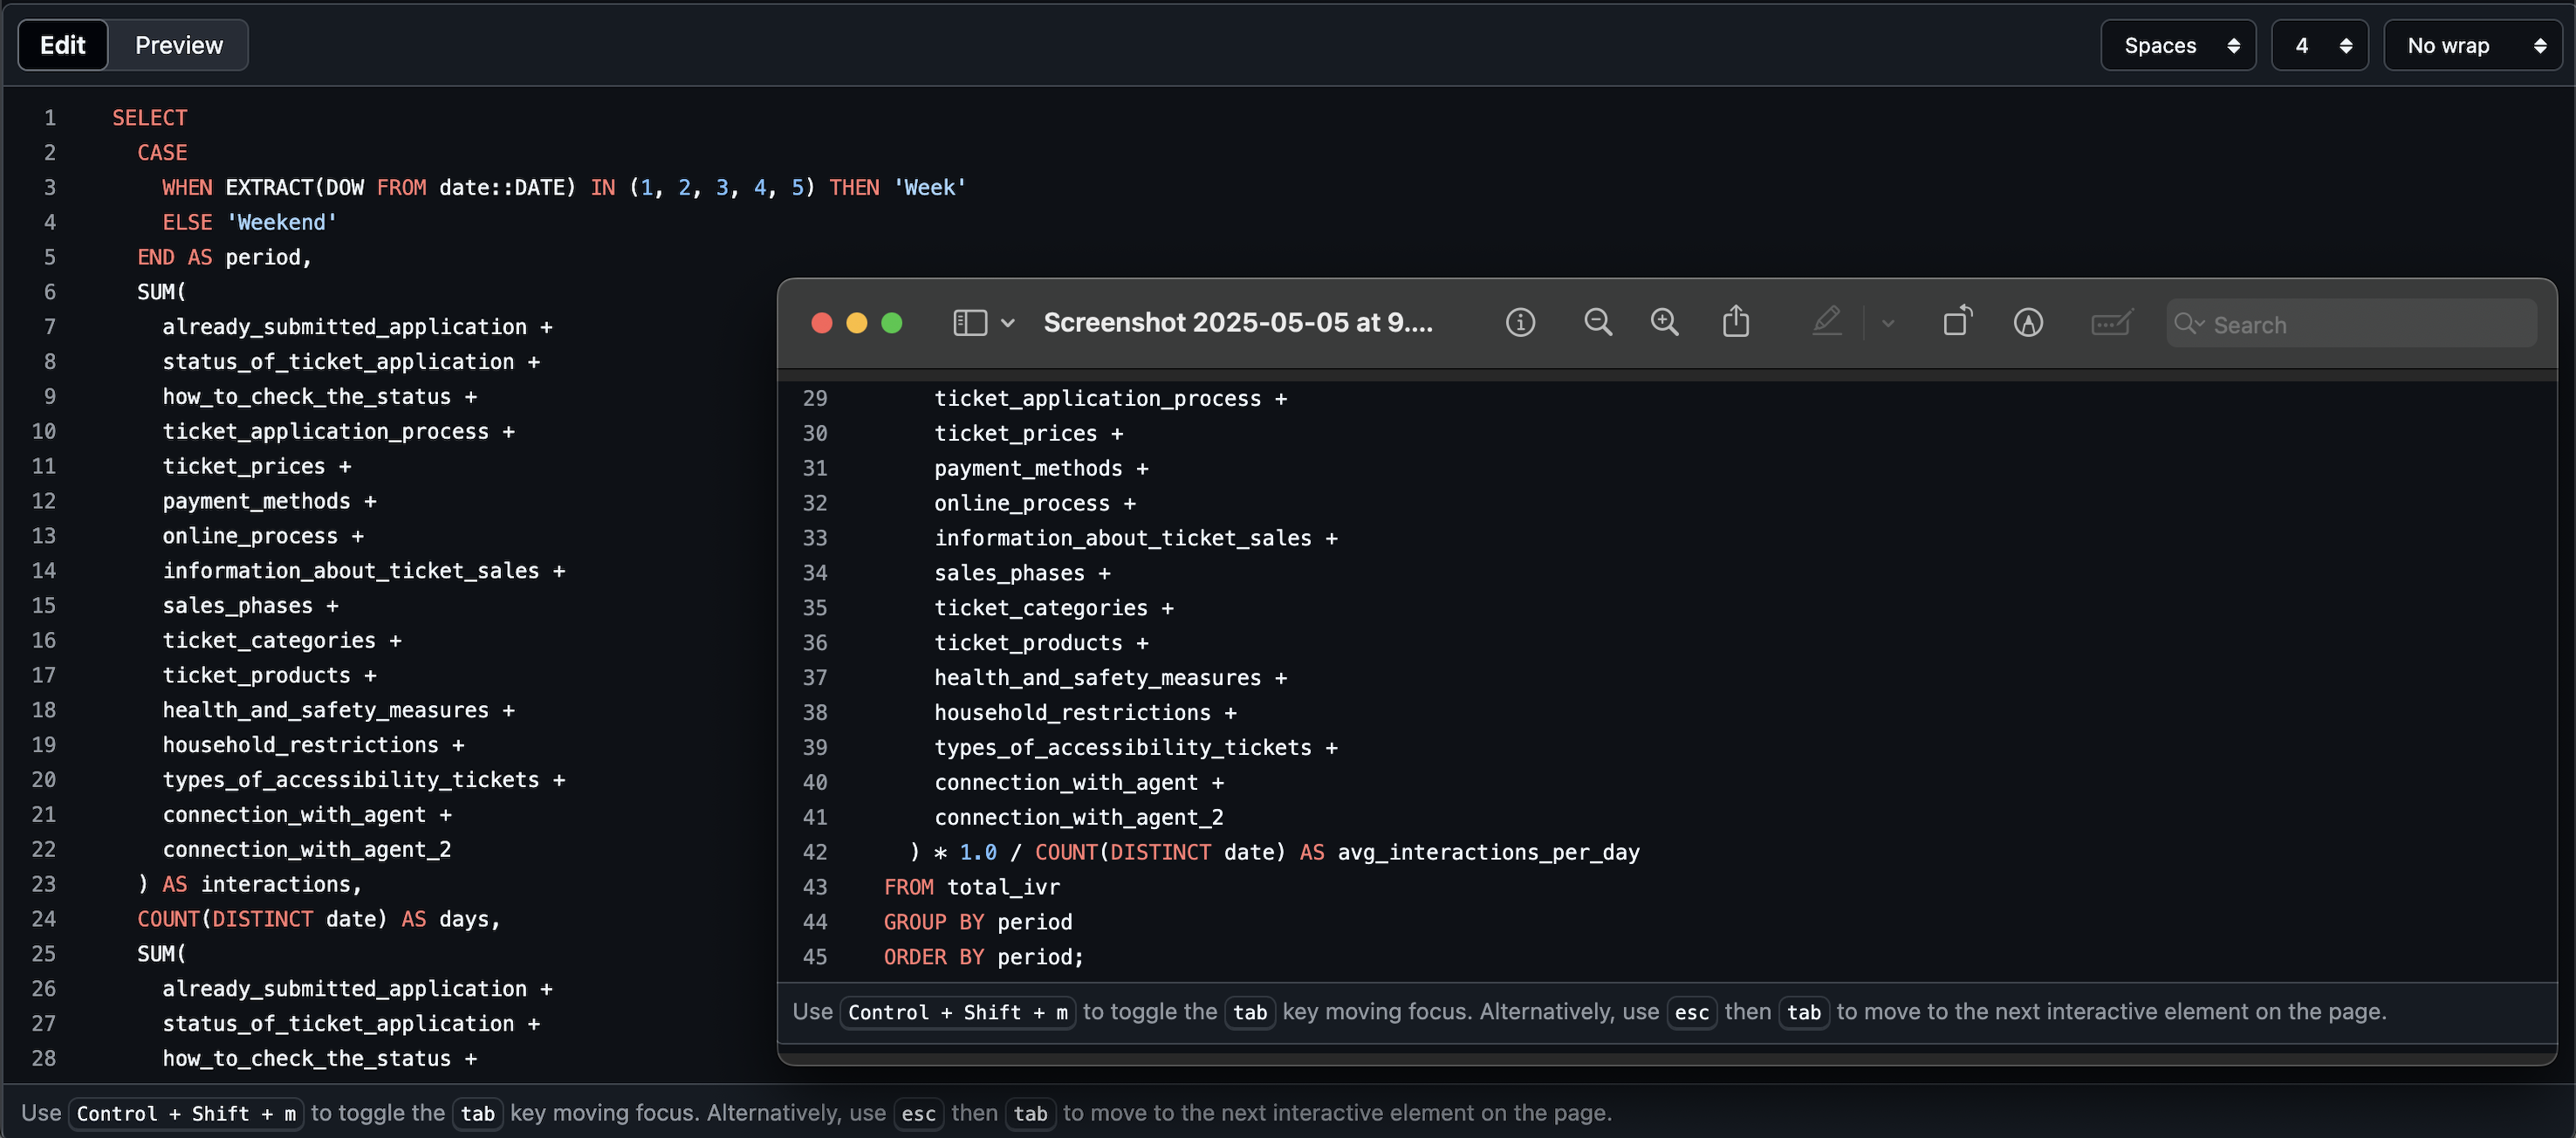Switch to the Edit tab

62,45
